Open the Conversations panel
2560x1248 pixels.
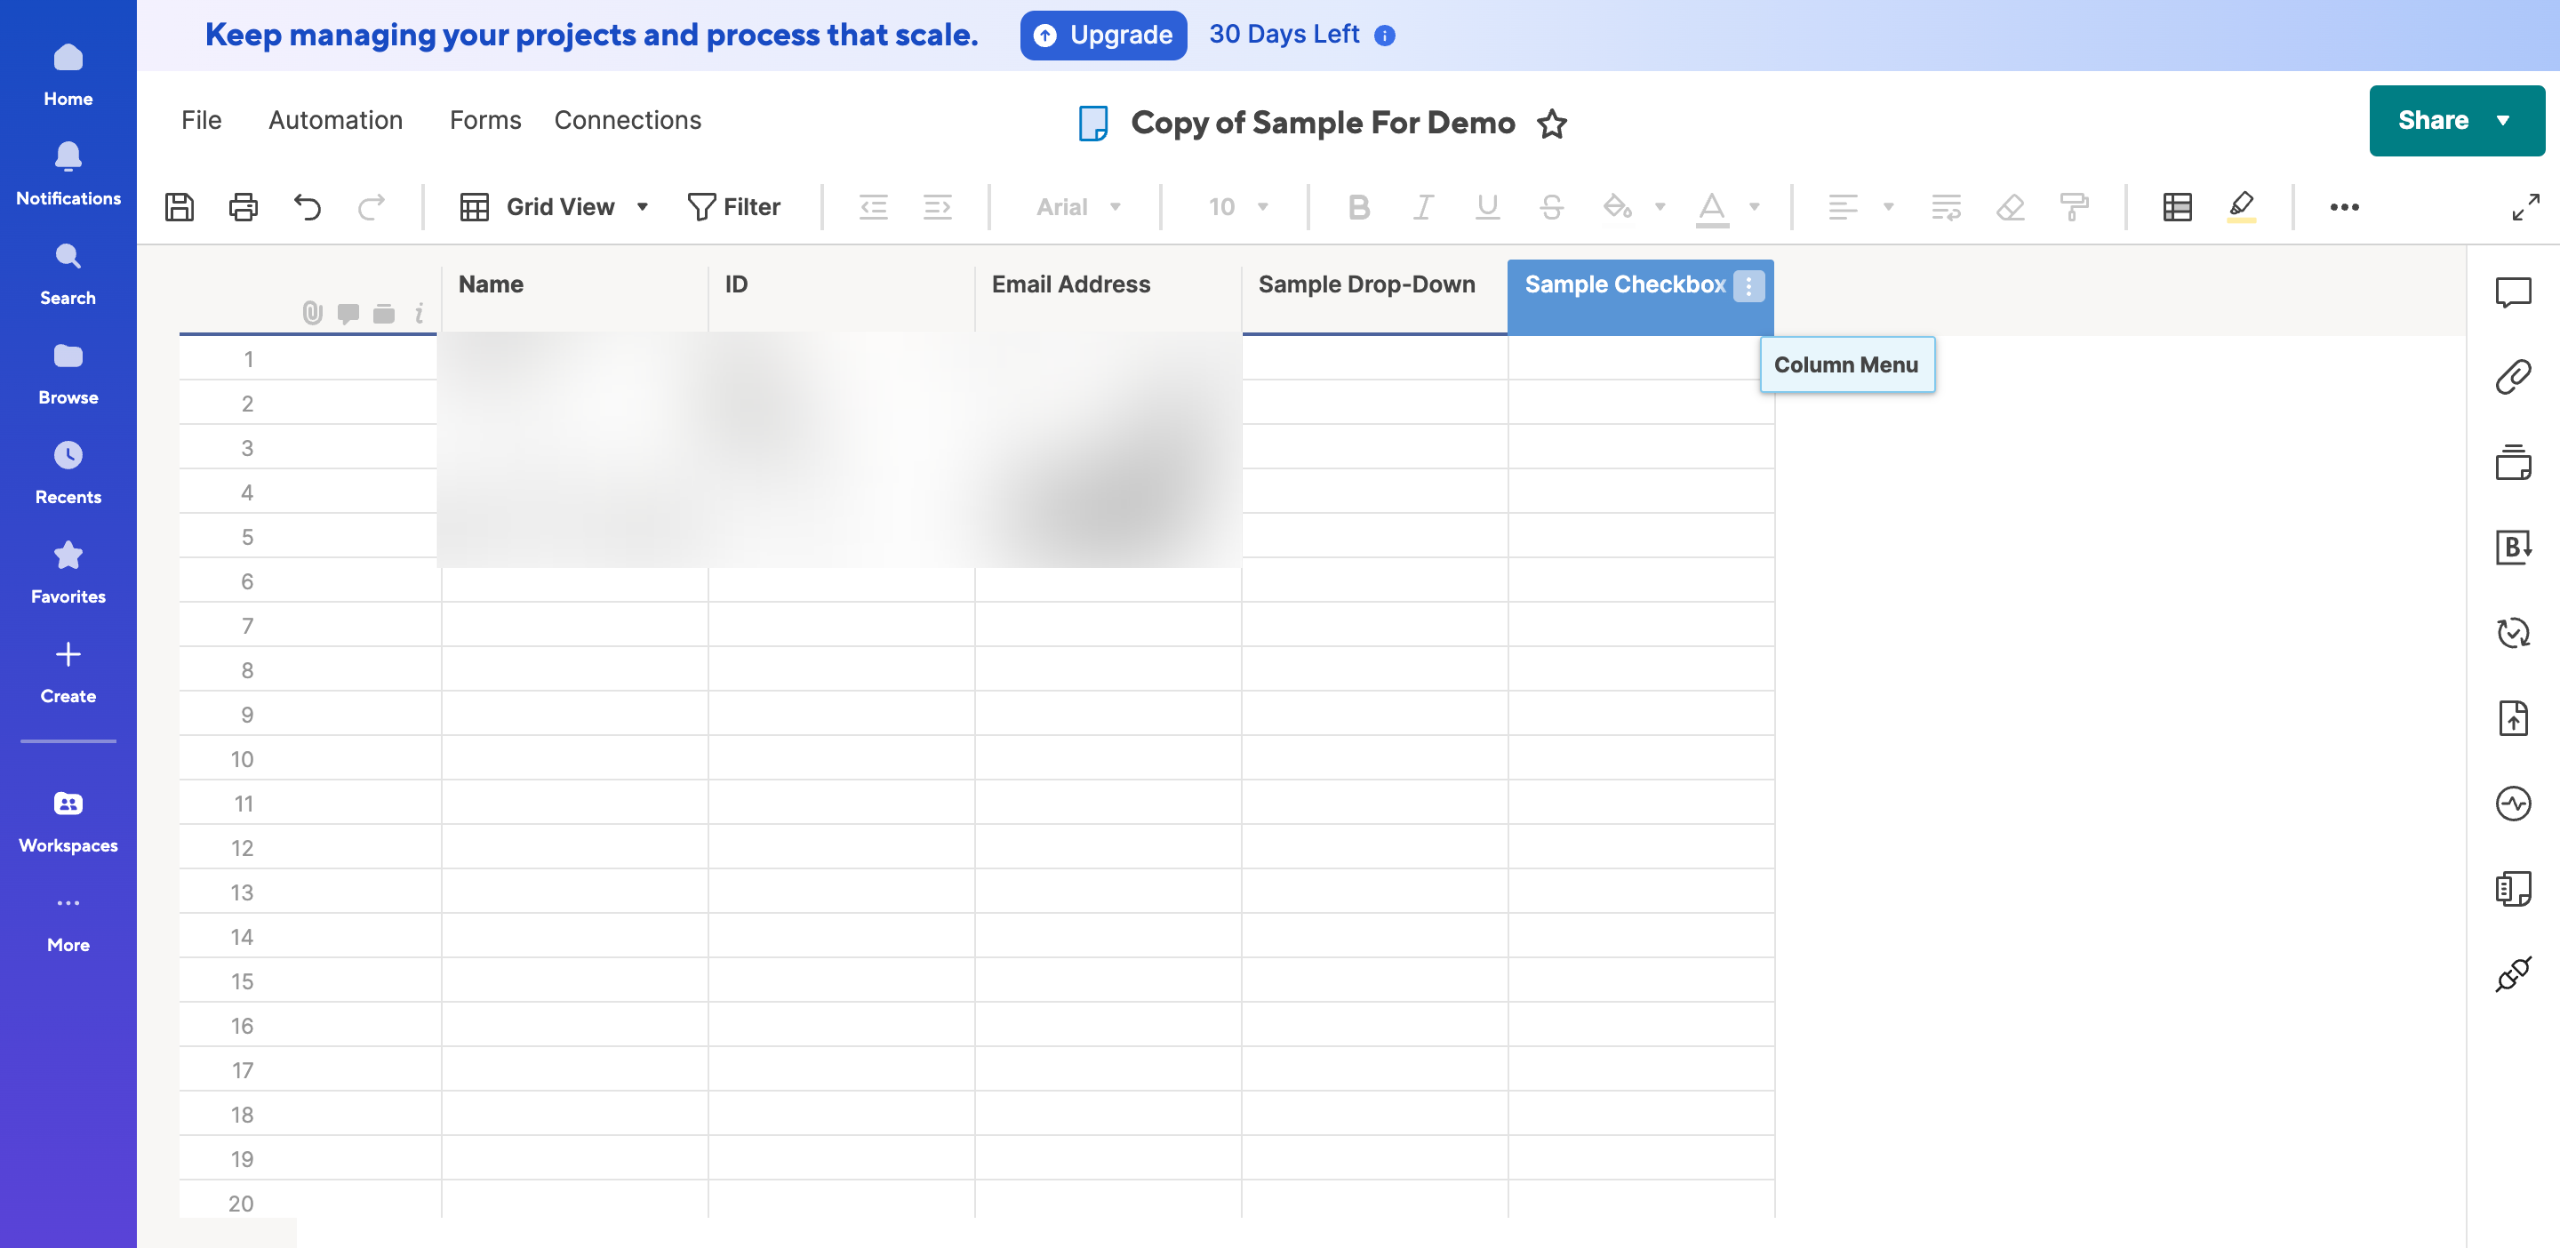point(2515,293)
